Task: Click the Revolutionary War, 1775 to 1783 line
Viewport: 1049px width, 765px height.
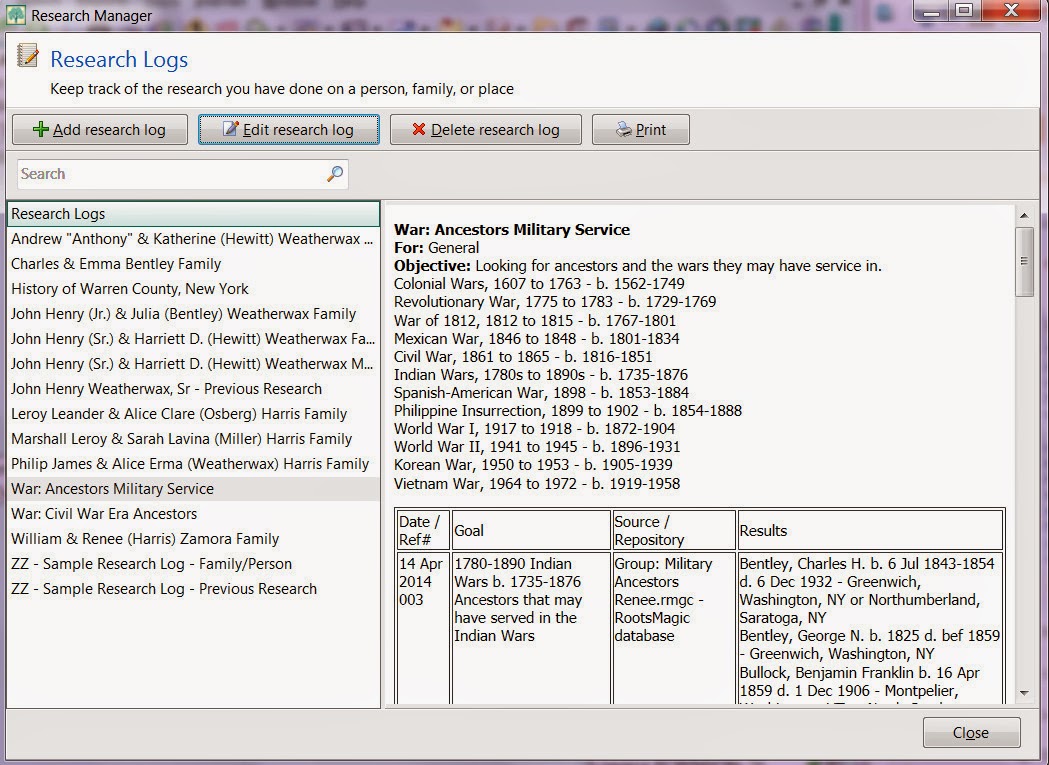Action: coord(555,302)
